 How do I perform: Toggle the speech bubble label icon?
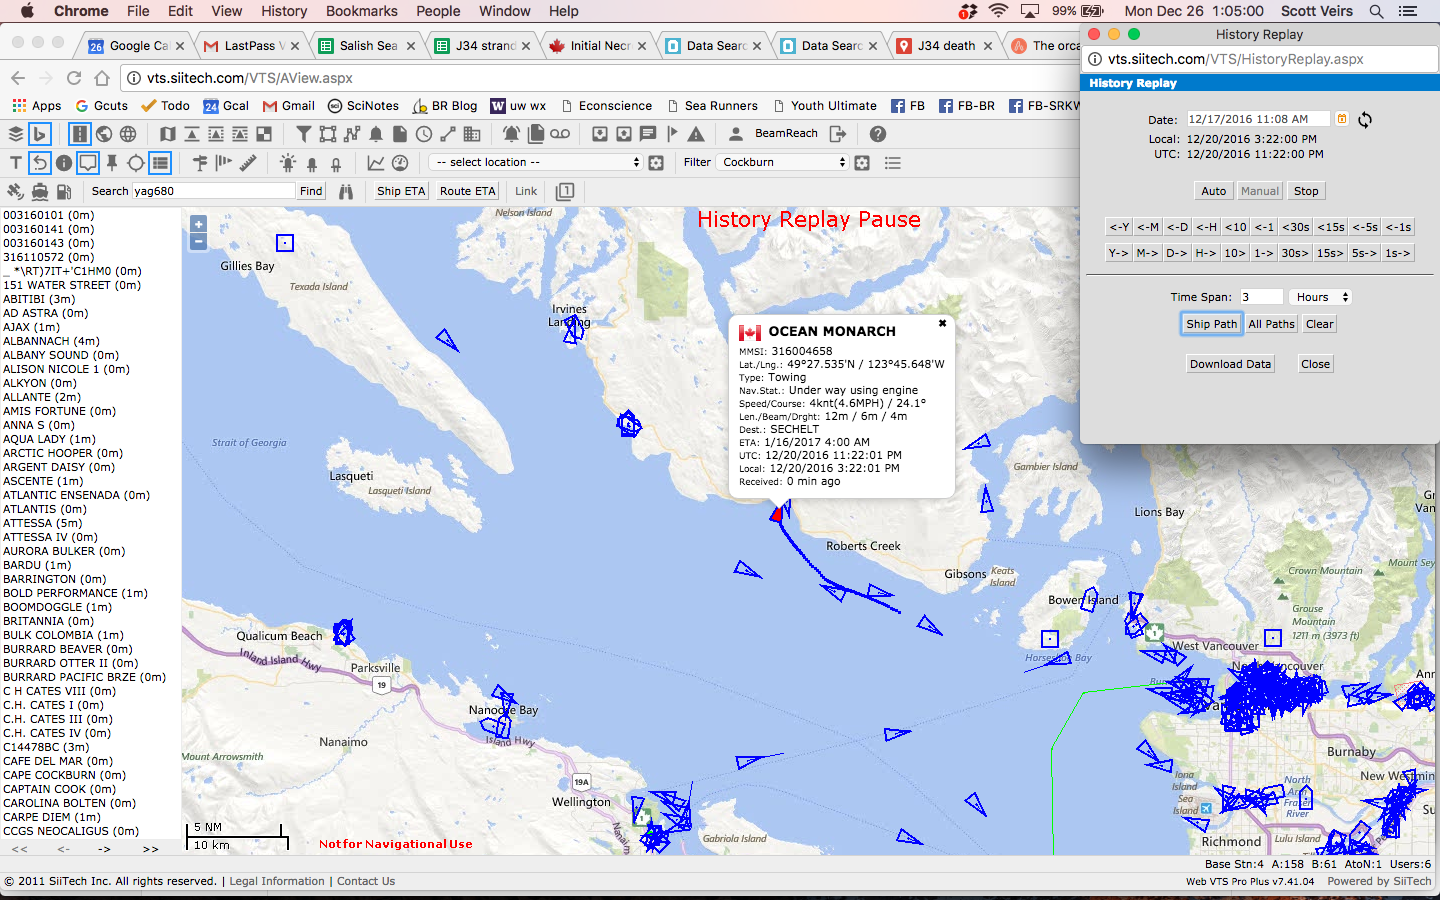pyautogui.click(x=88, y=162)
